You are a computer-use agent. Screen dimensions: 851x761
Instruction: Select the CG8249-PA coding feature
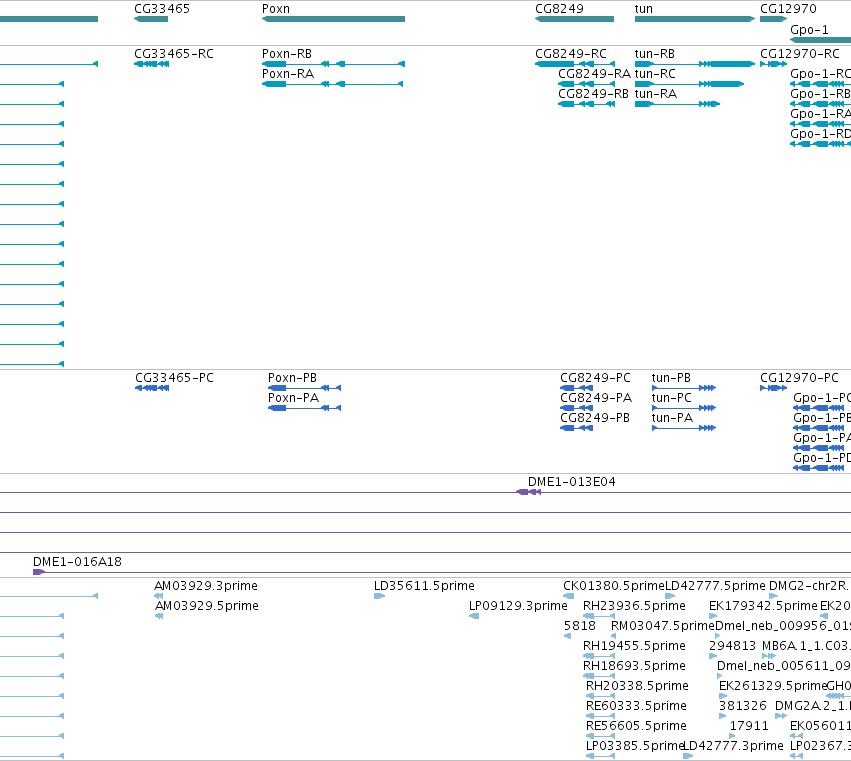tap(576, 408)
